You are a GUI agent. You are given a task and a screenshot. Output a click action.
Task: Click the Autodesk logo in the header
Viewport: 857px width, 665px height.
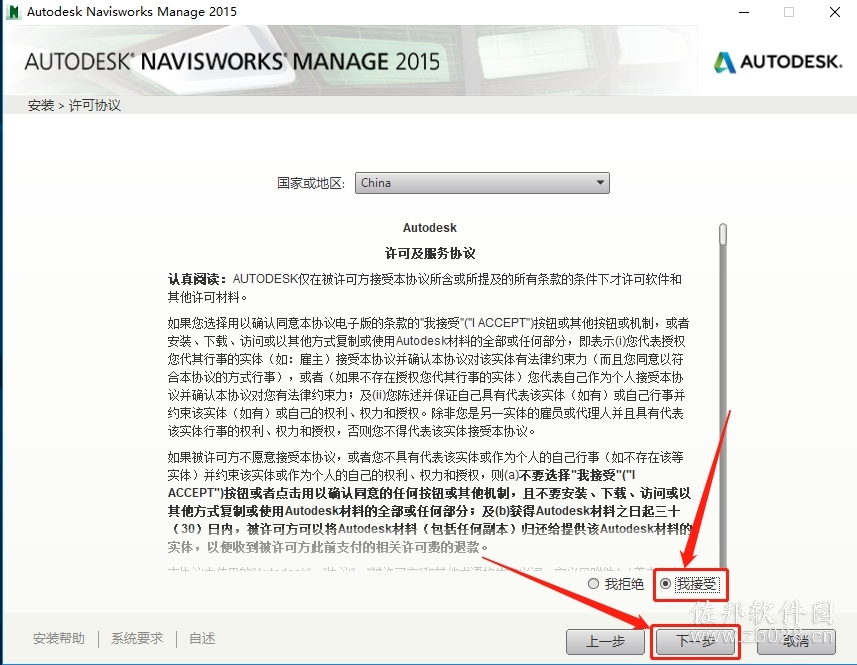[778, 62]
